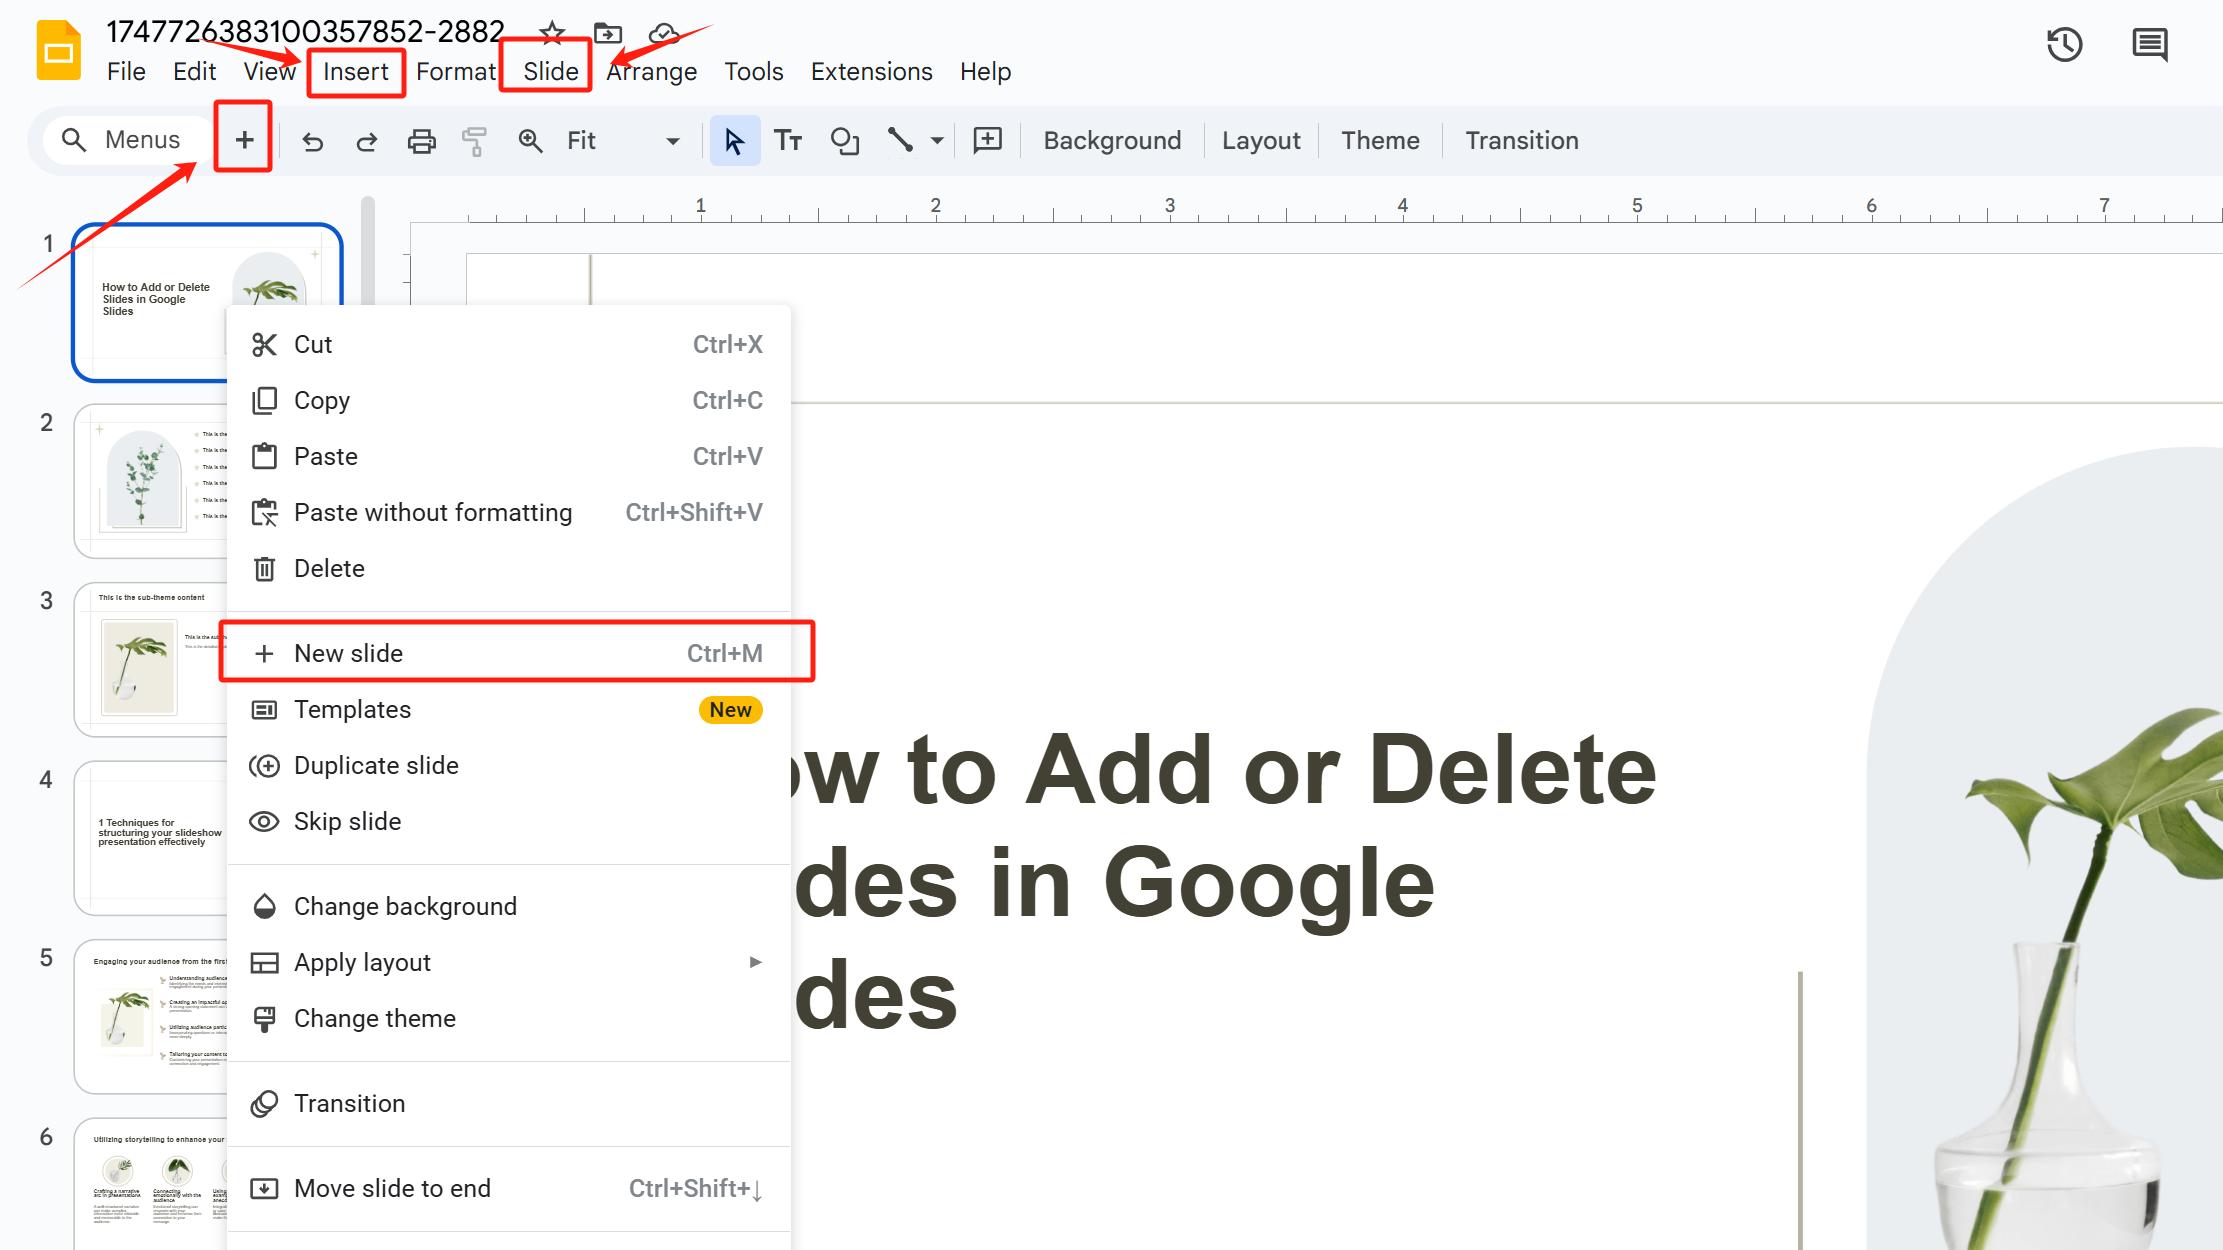This screenshot has height=1250, width=2223.
Task: Open the Edit menu
Action: [194, 72]
